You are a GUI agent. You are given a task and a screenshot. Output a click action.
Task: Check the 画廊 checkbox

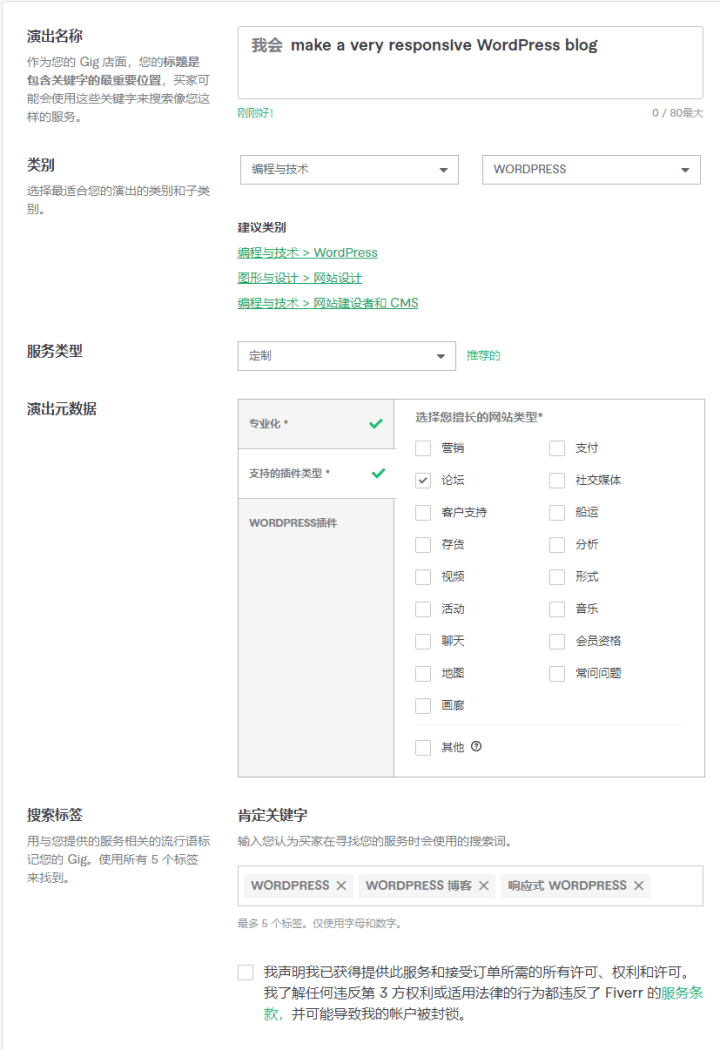tap(423, 705)
